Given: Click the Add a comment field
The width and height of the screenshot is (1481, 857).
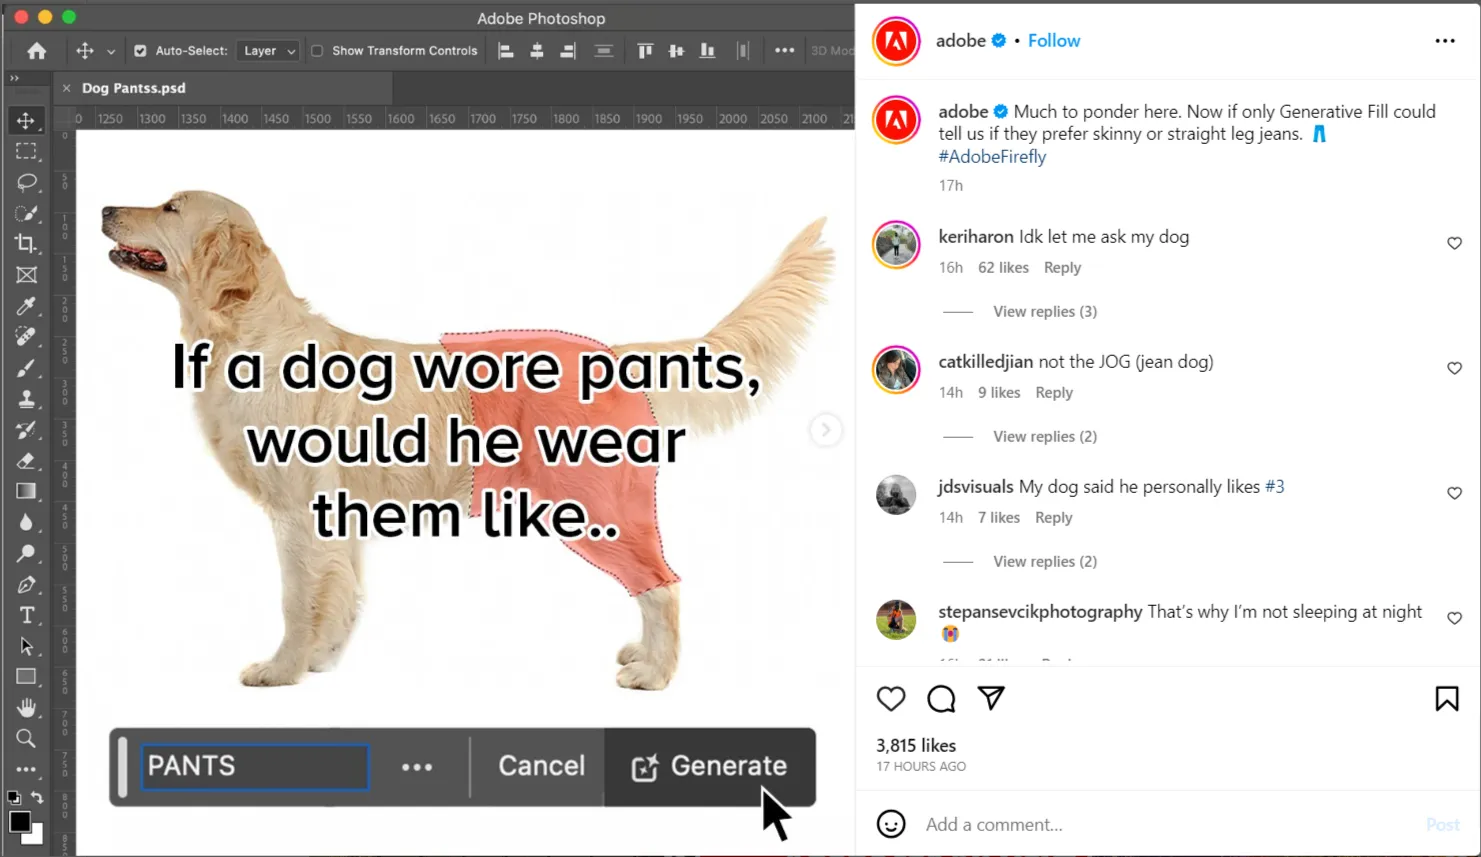Looking at the screenshot, I should pos(993,824).
